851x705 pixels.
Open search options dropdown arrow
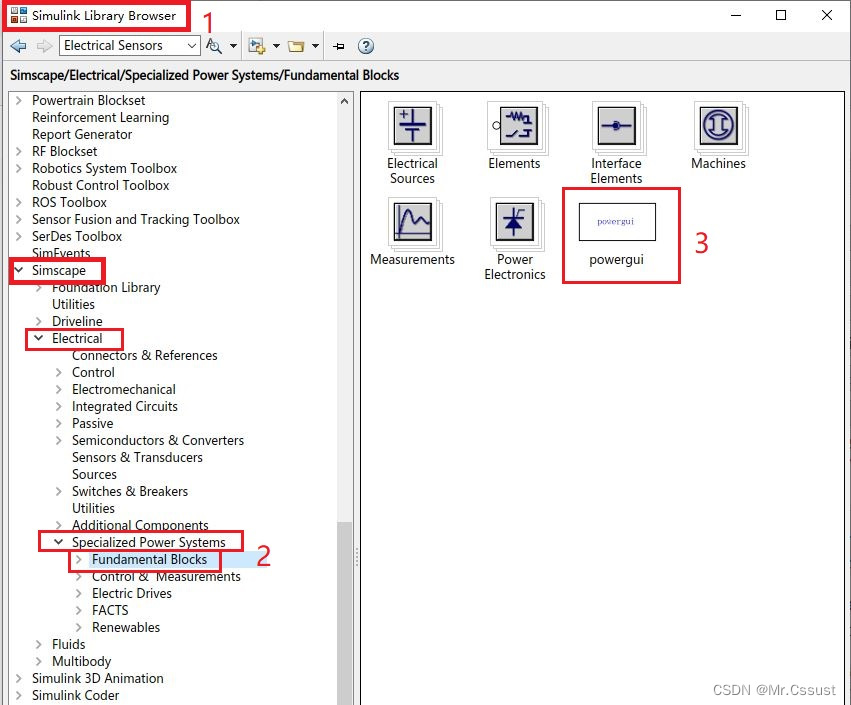point(233,46)
